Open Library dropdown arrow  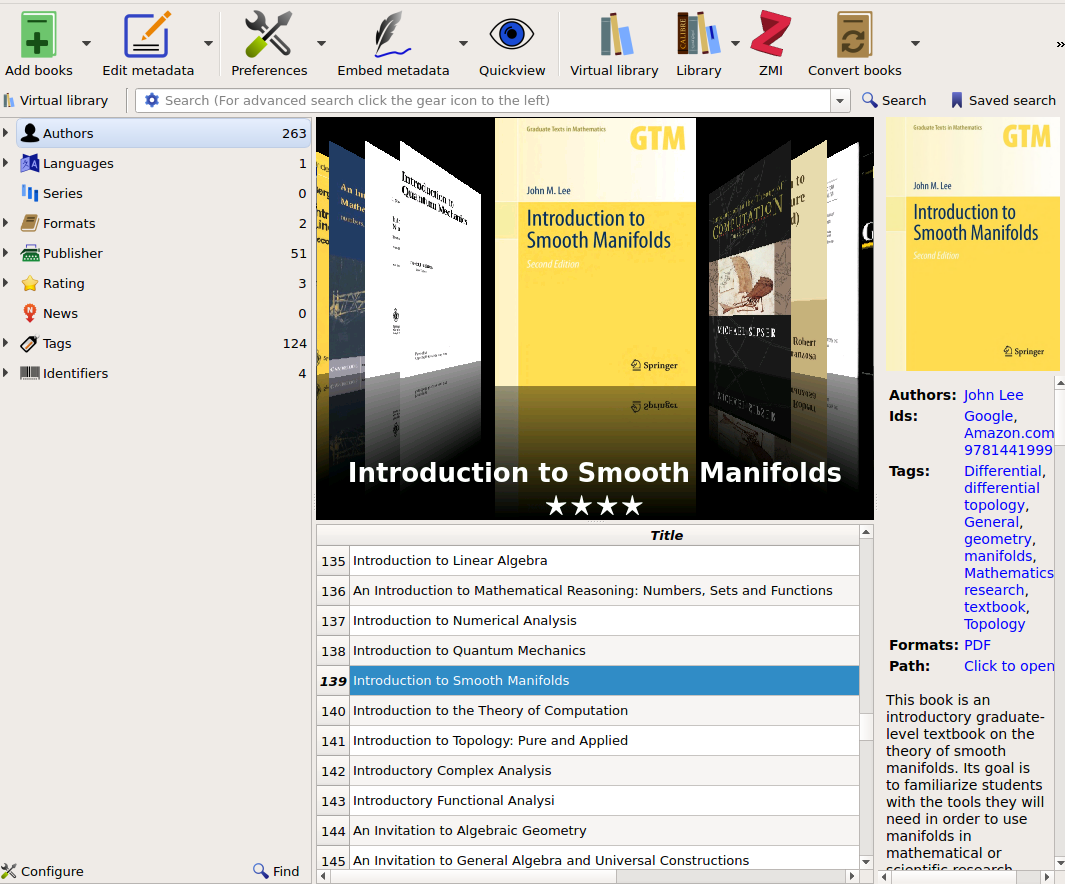(735, 43)
